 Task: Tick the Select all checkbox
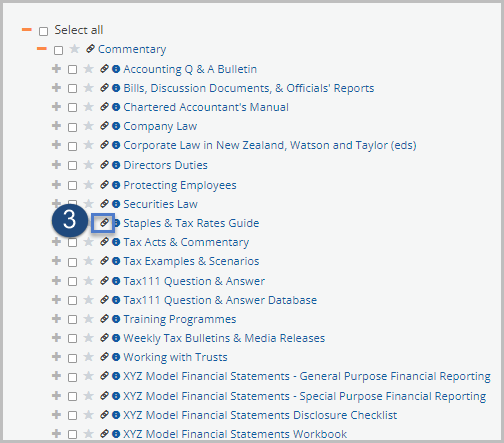[x=43, y=31]
